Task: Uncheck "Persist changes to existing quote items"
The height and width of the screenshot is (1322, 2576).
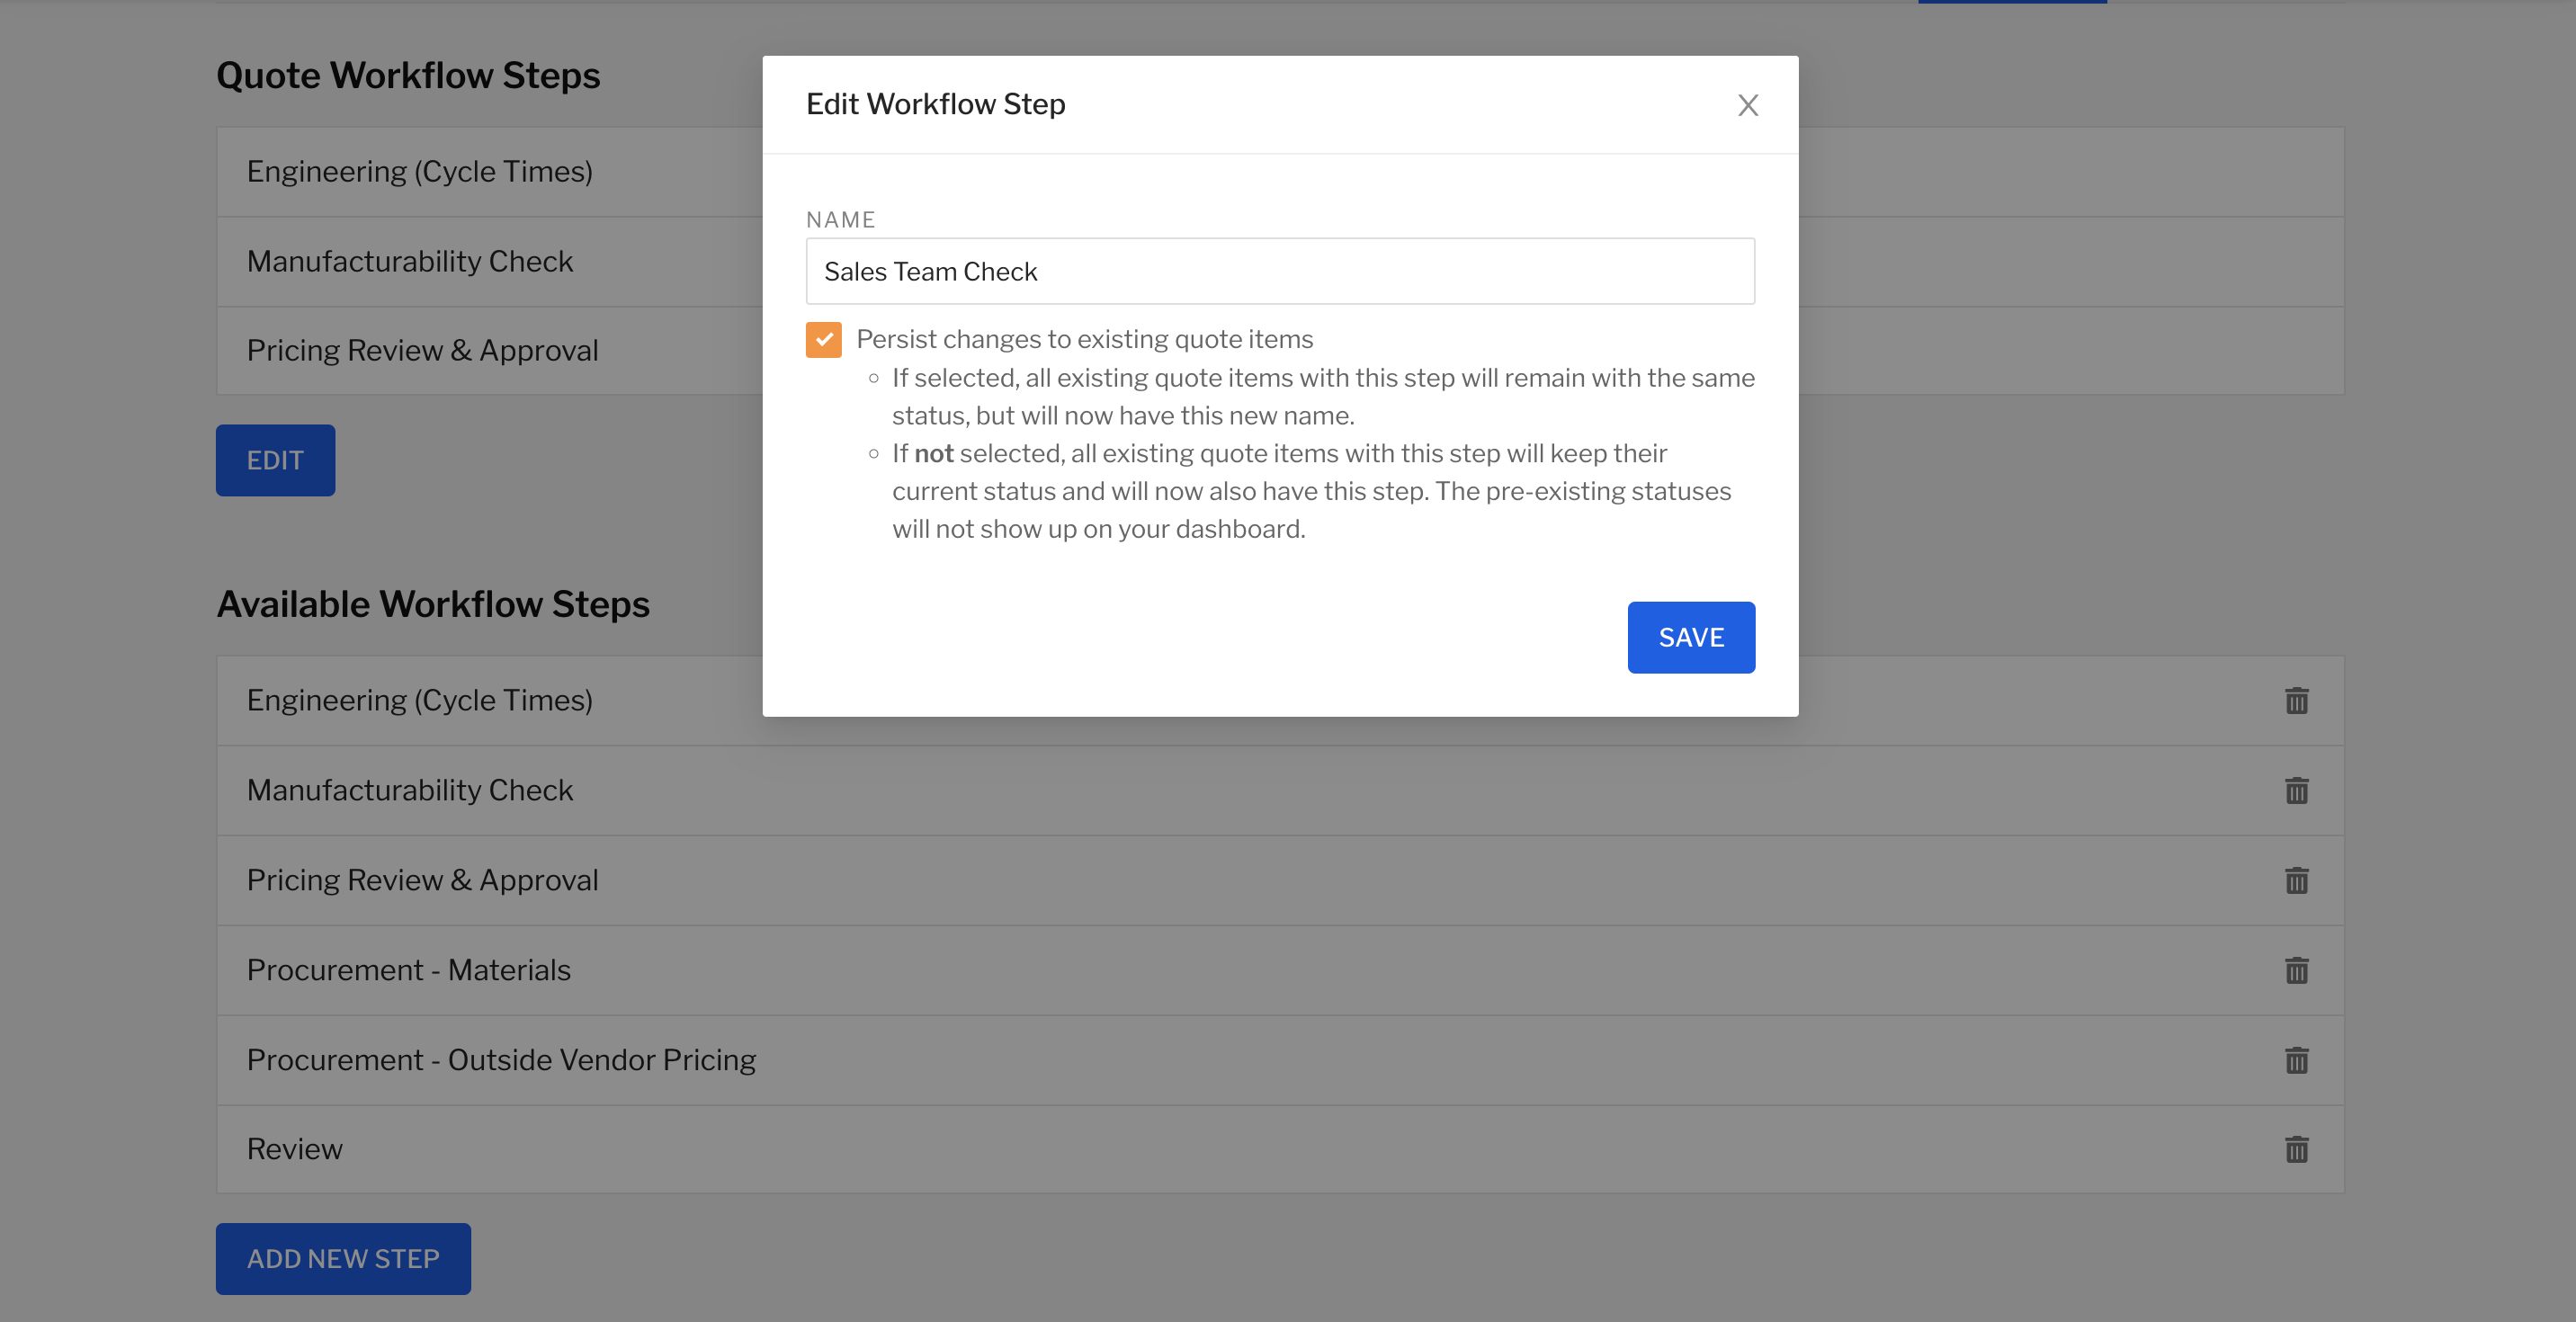Action: tap(823, 340)
